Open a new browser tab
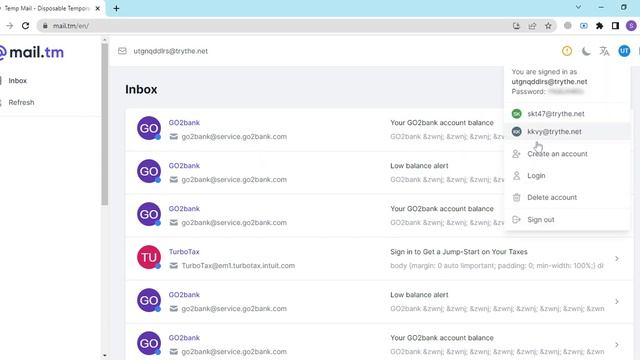Screen dimensions: 640x360 (116, 8)
